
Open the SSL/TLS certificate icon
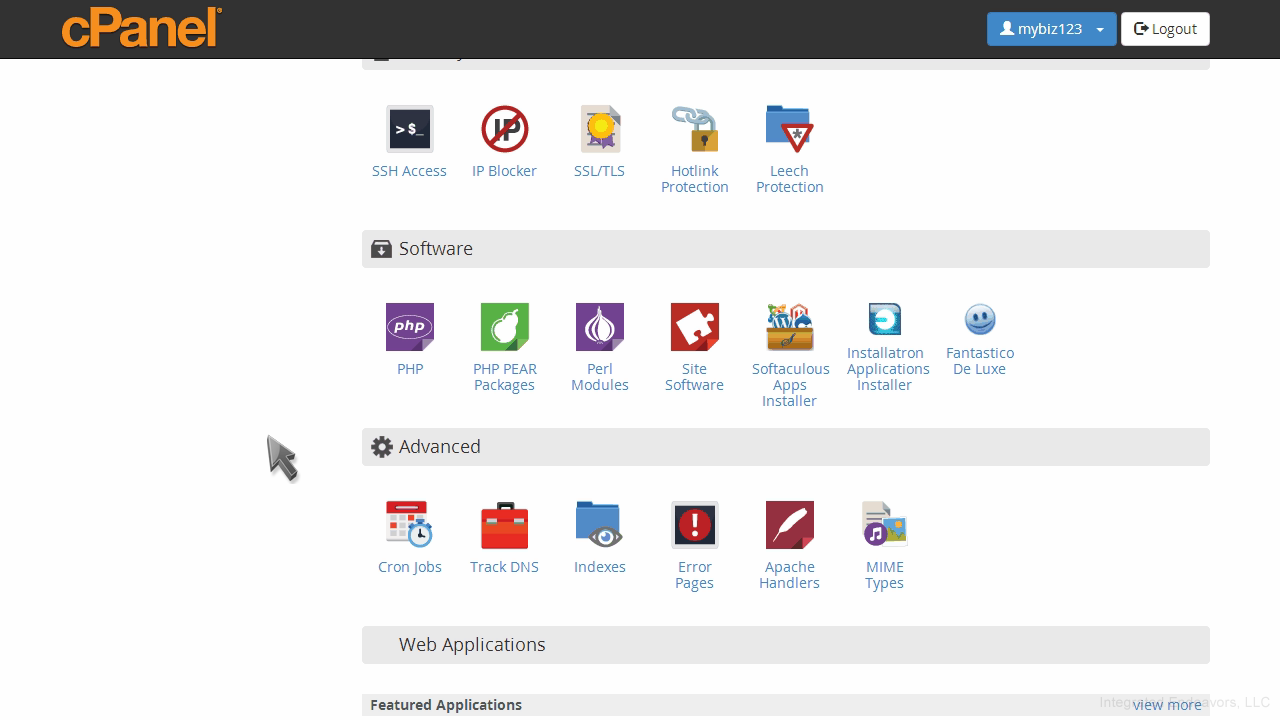600,129
